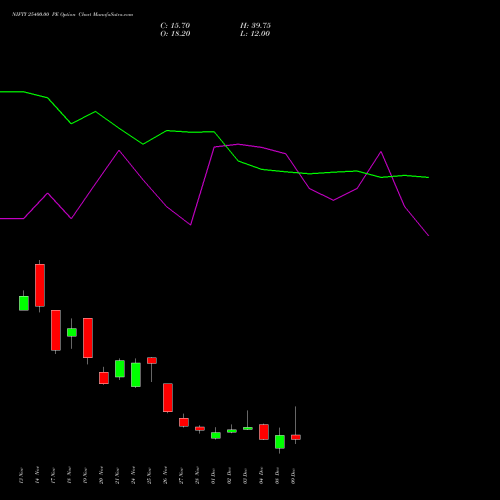Select the small green candlestick above 18 Nov
500x500 pixels.
(x=72, y=332)
